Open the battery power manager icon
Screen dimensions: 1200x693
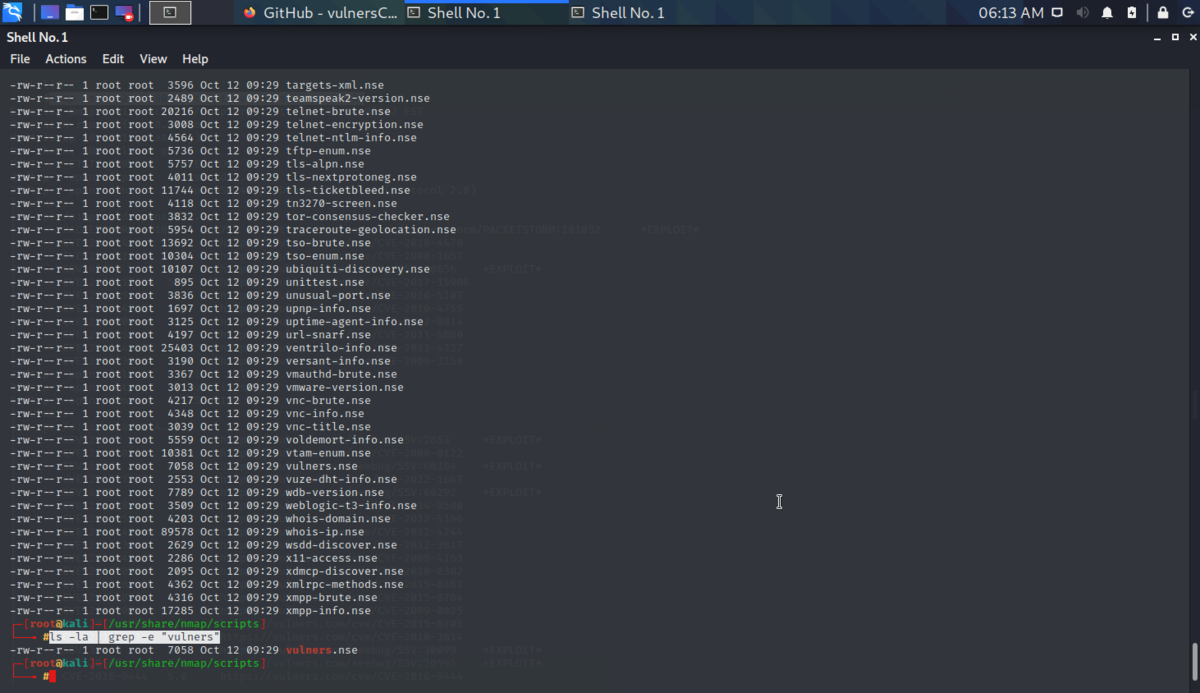point(1131,13)
